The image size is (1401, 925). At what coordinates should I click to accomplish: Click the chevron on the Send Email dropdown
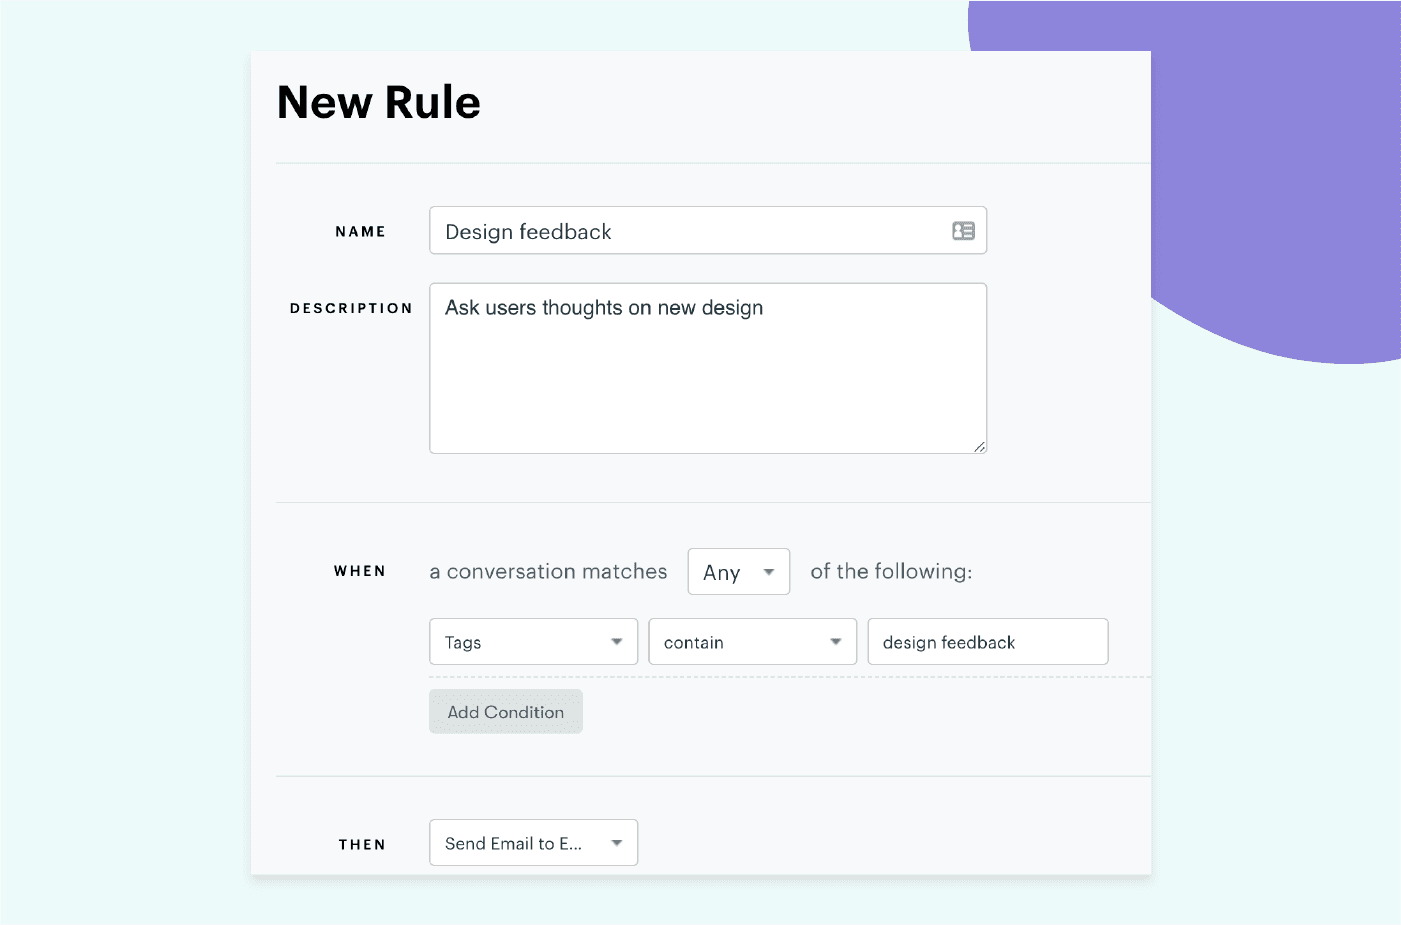pyautogui.click(x=617, y=842)
